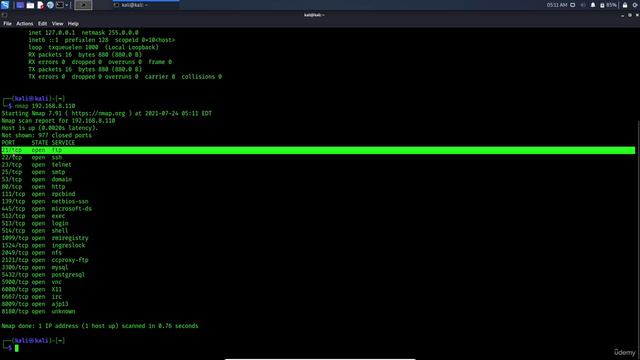This screenshot has width=640, height=360.
Task: Click the 5432/tcp postgresql line
Action: 43,275
